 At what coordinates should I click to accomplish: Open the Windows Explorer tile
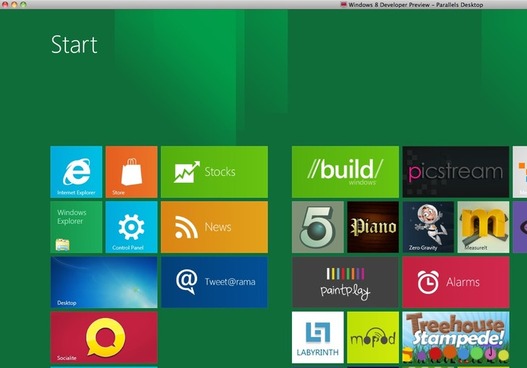(x=76, y=227)
